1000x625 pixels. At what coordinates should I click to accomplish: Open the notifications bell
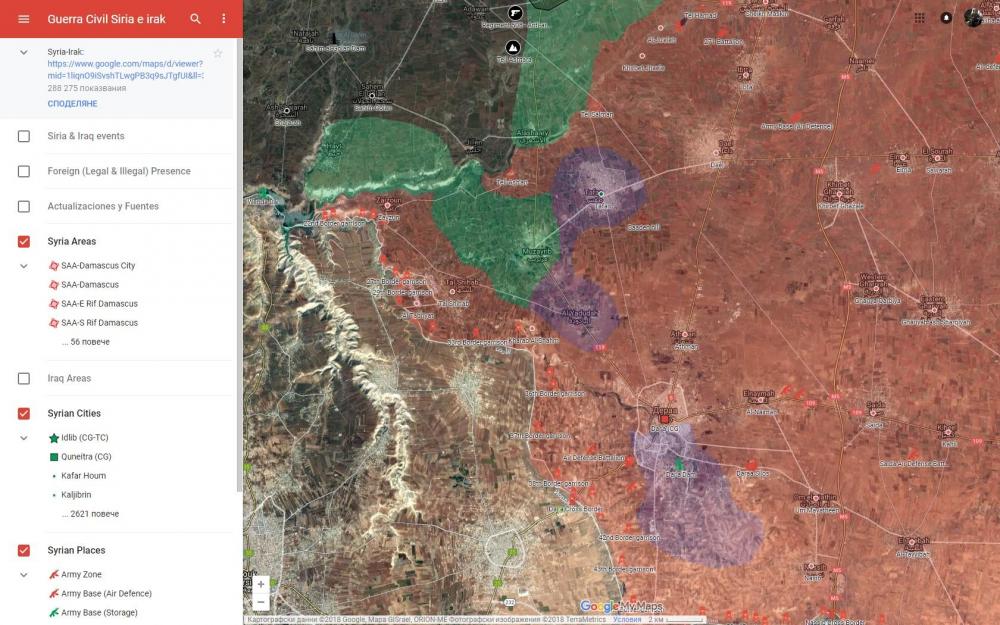(x=946, y=18)
